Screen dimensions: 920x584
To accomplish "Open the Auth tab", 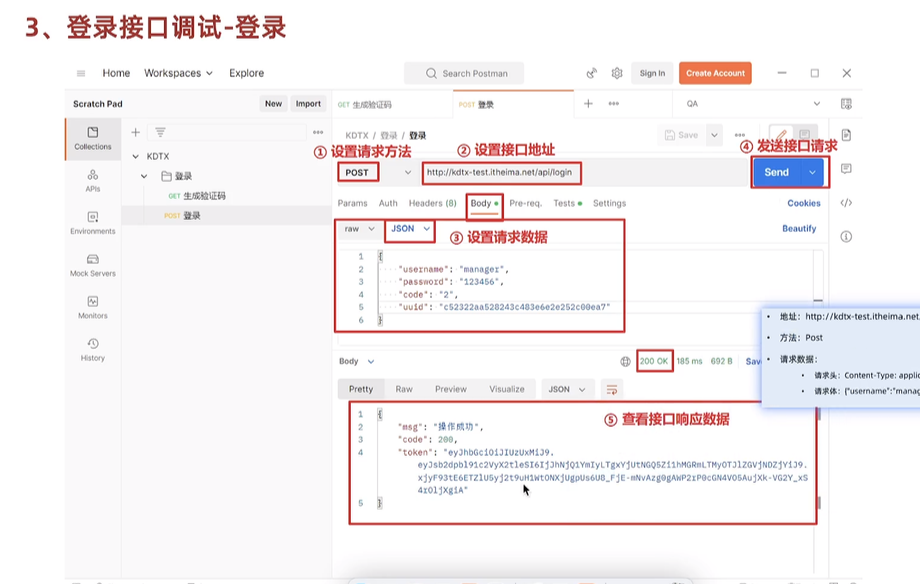I will [388, 203].
